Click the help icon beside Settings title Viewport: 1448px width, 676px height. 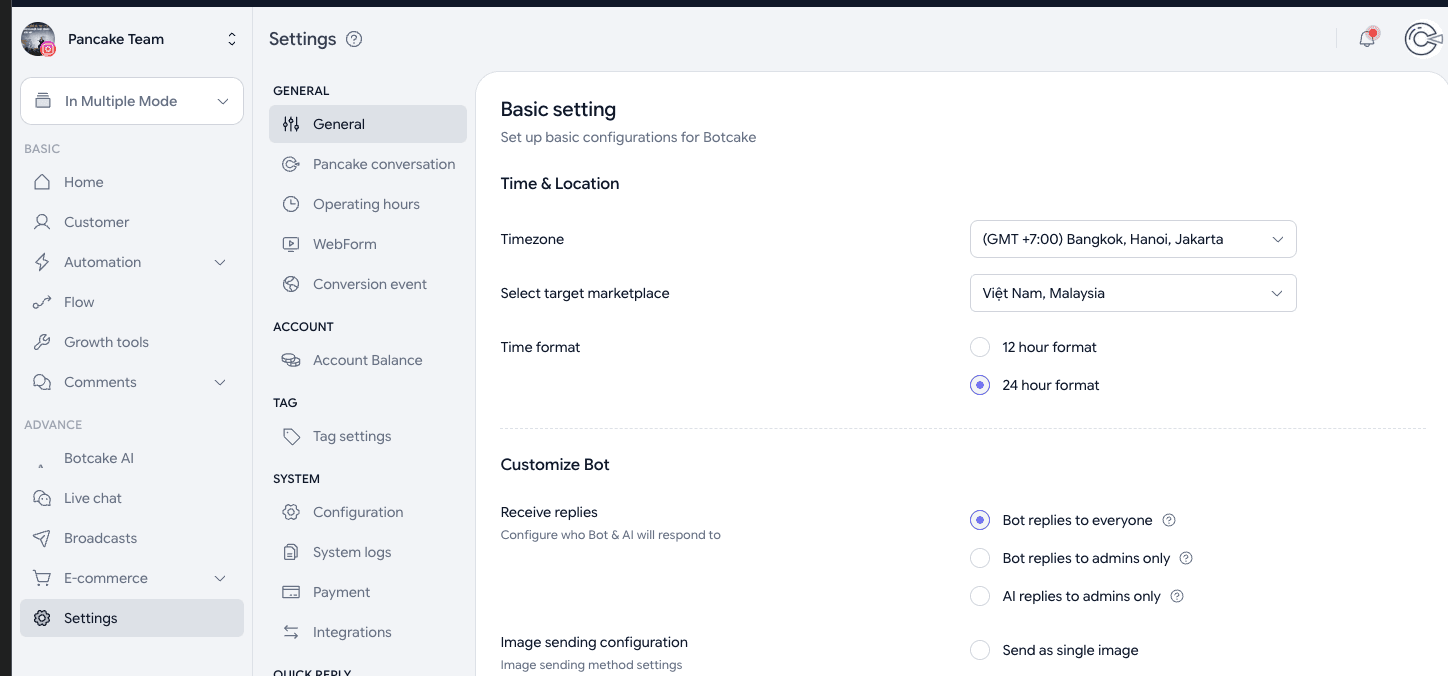[354, 39]
